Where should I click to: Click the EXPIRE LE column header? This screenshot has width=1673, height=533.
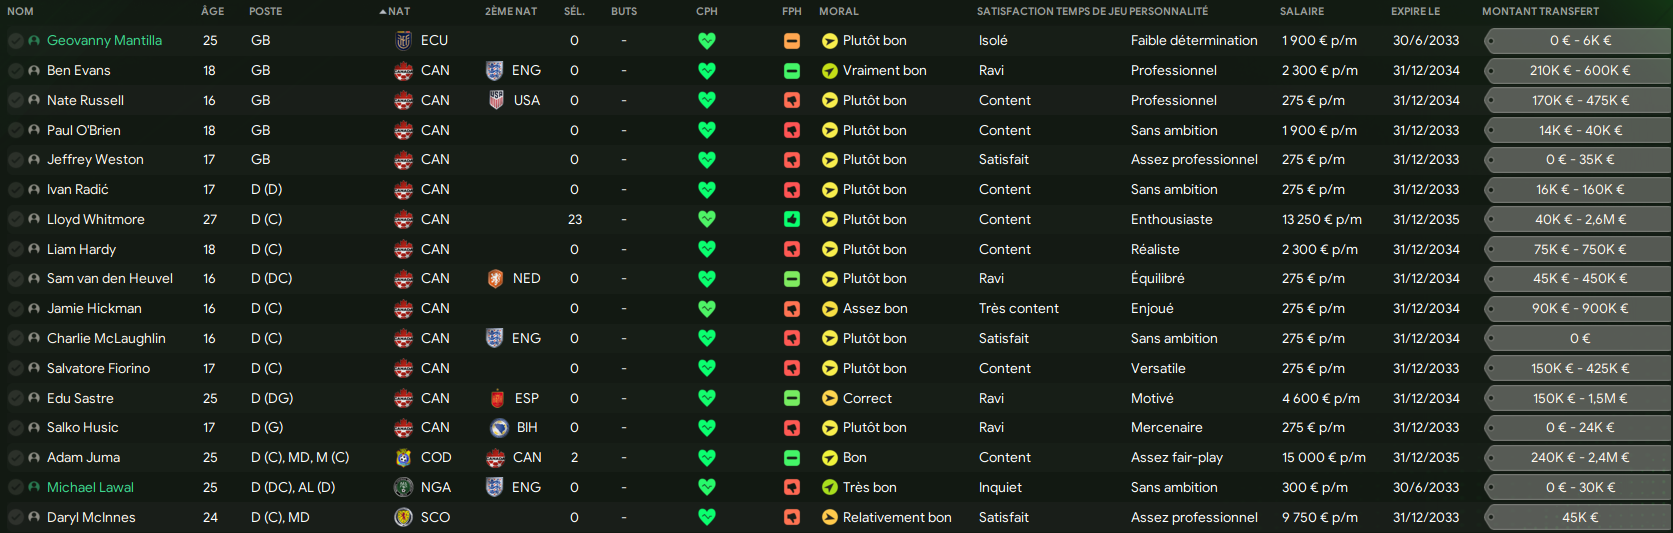tap(1415, 11)
